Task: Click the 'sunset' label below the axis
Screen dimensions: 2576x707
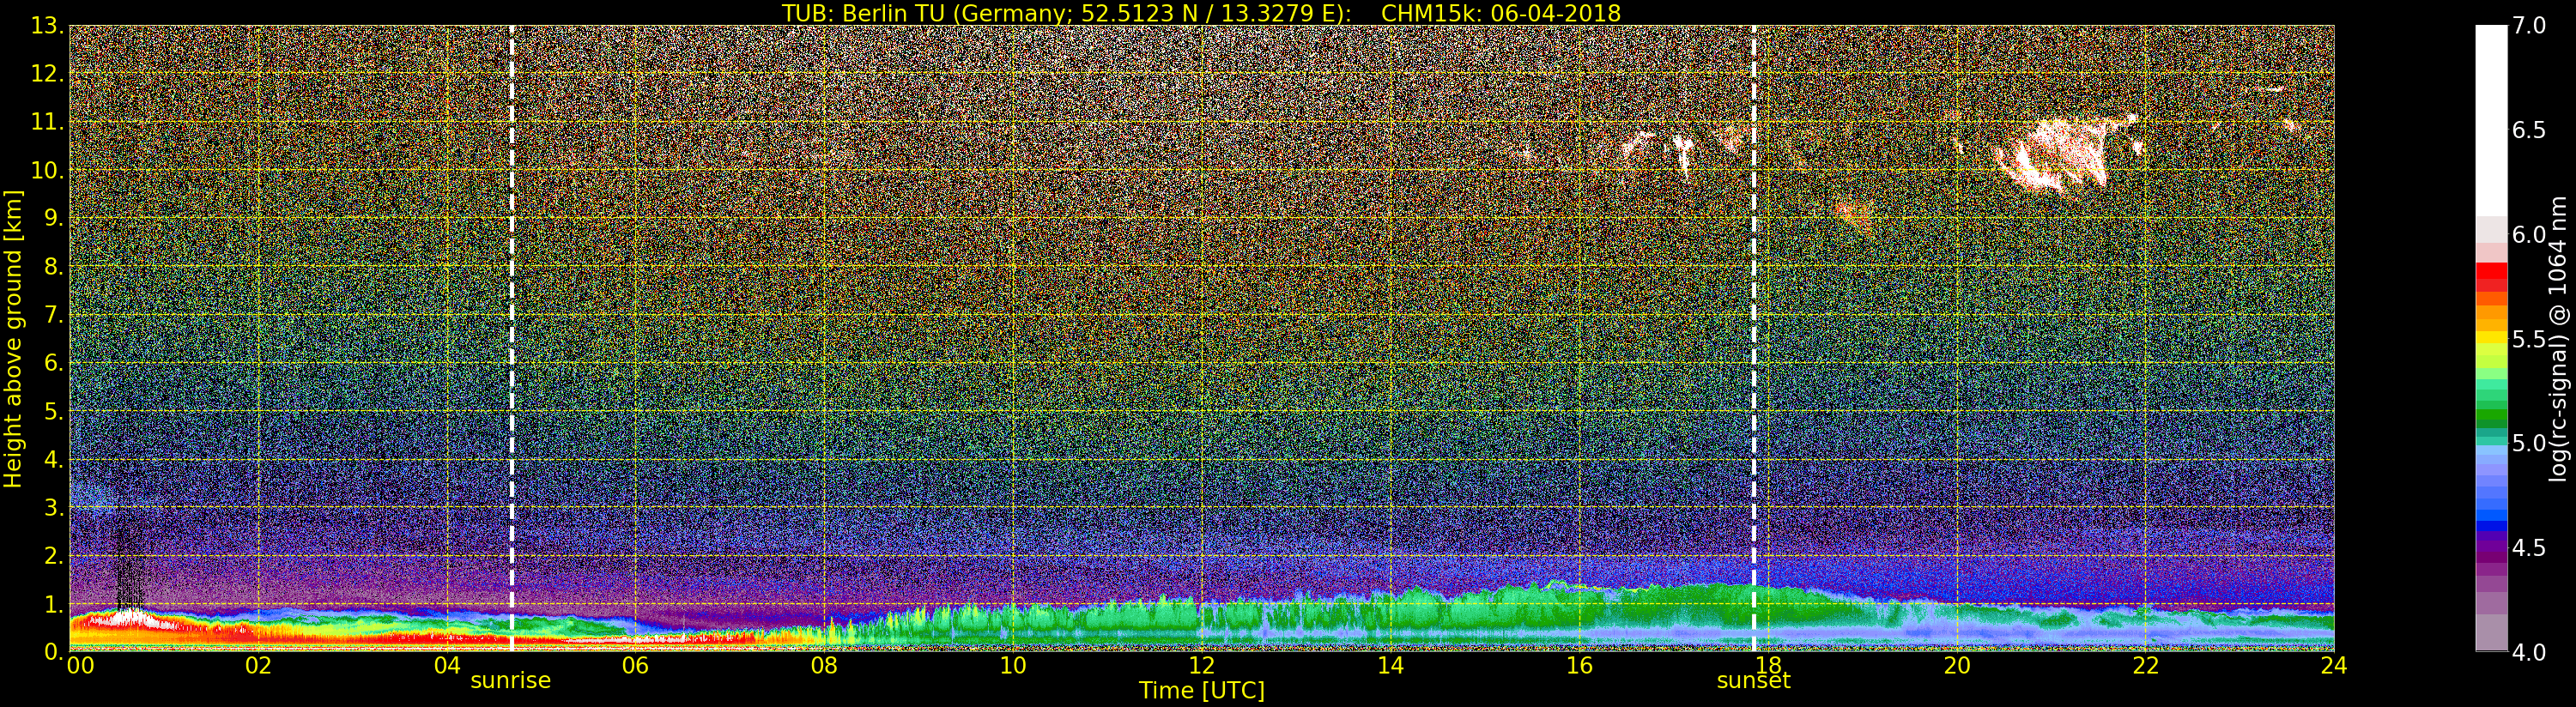Action: pyautogui.click(x=1753, y=681)
